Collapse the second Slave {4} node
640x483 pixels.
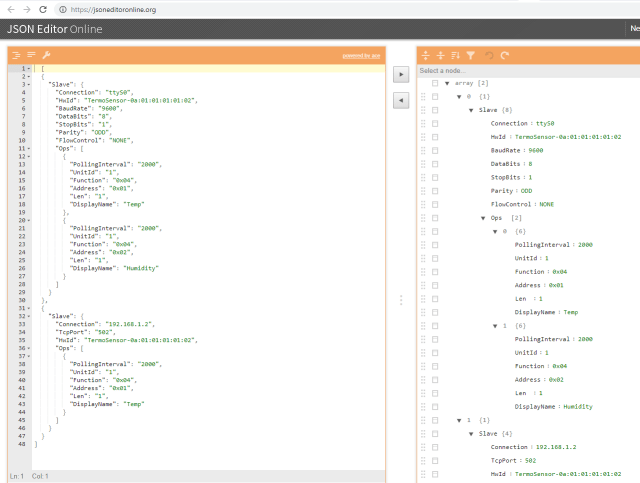point(471,434)
